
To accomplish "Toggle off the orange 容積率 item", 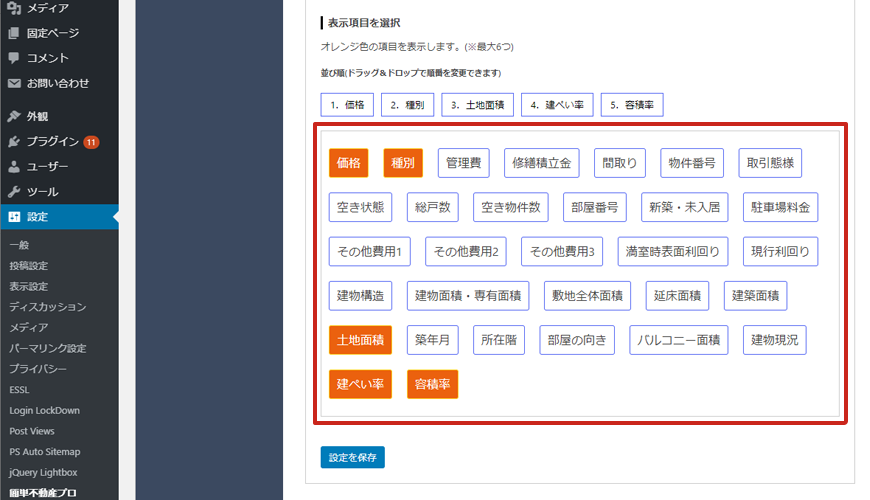I will tap(432, 385).
